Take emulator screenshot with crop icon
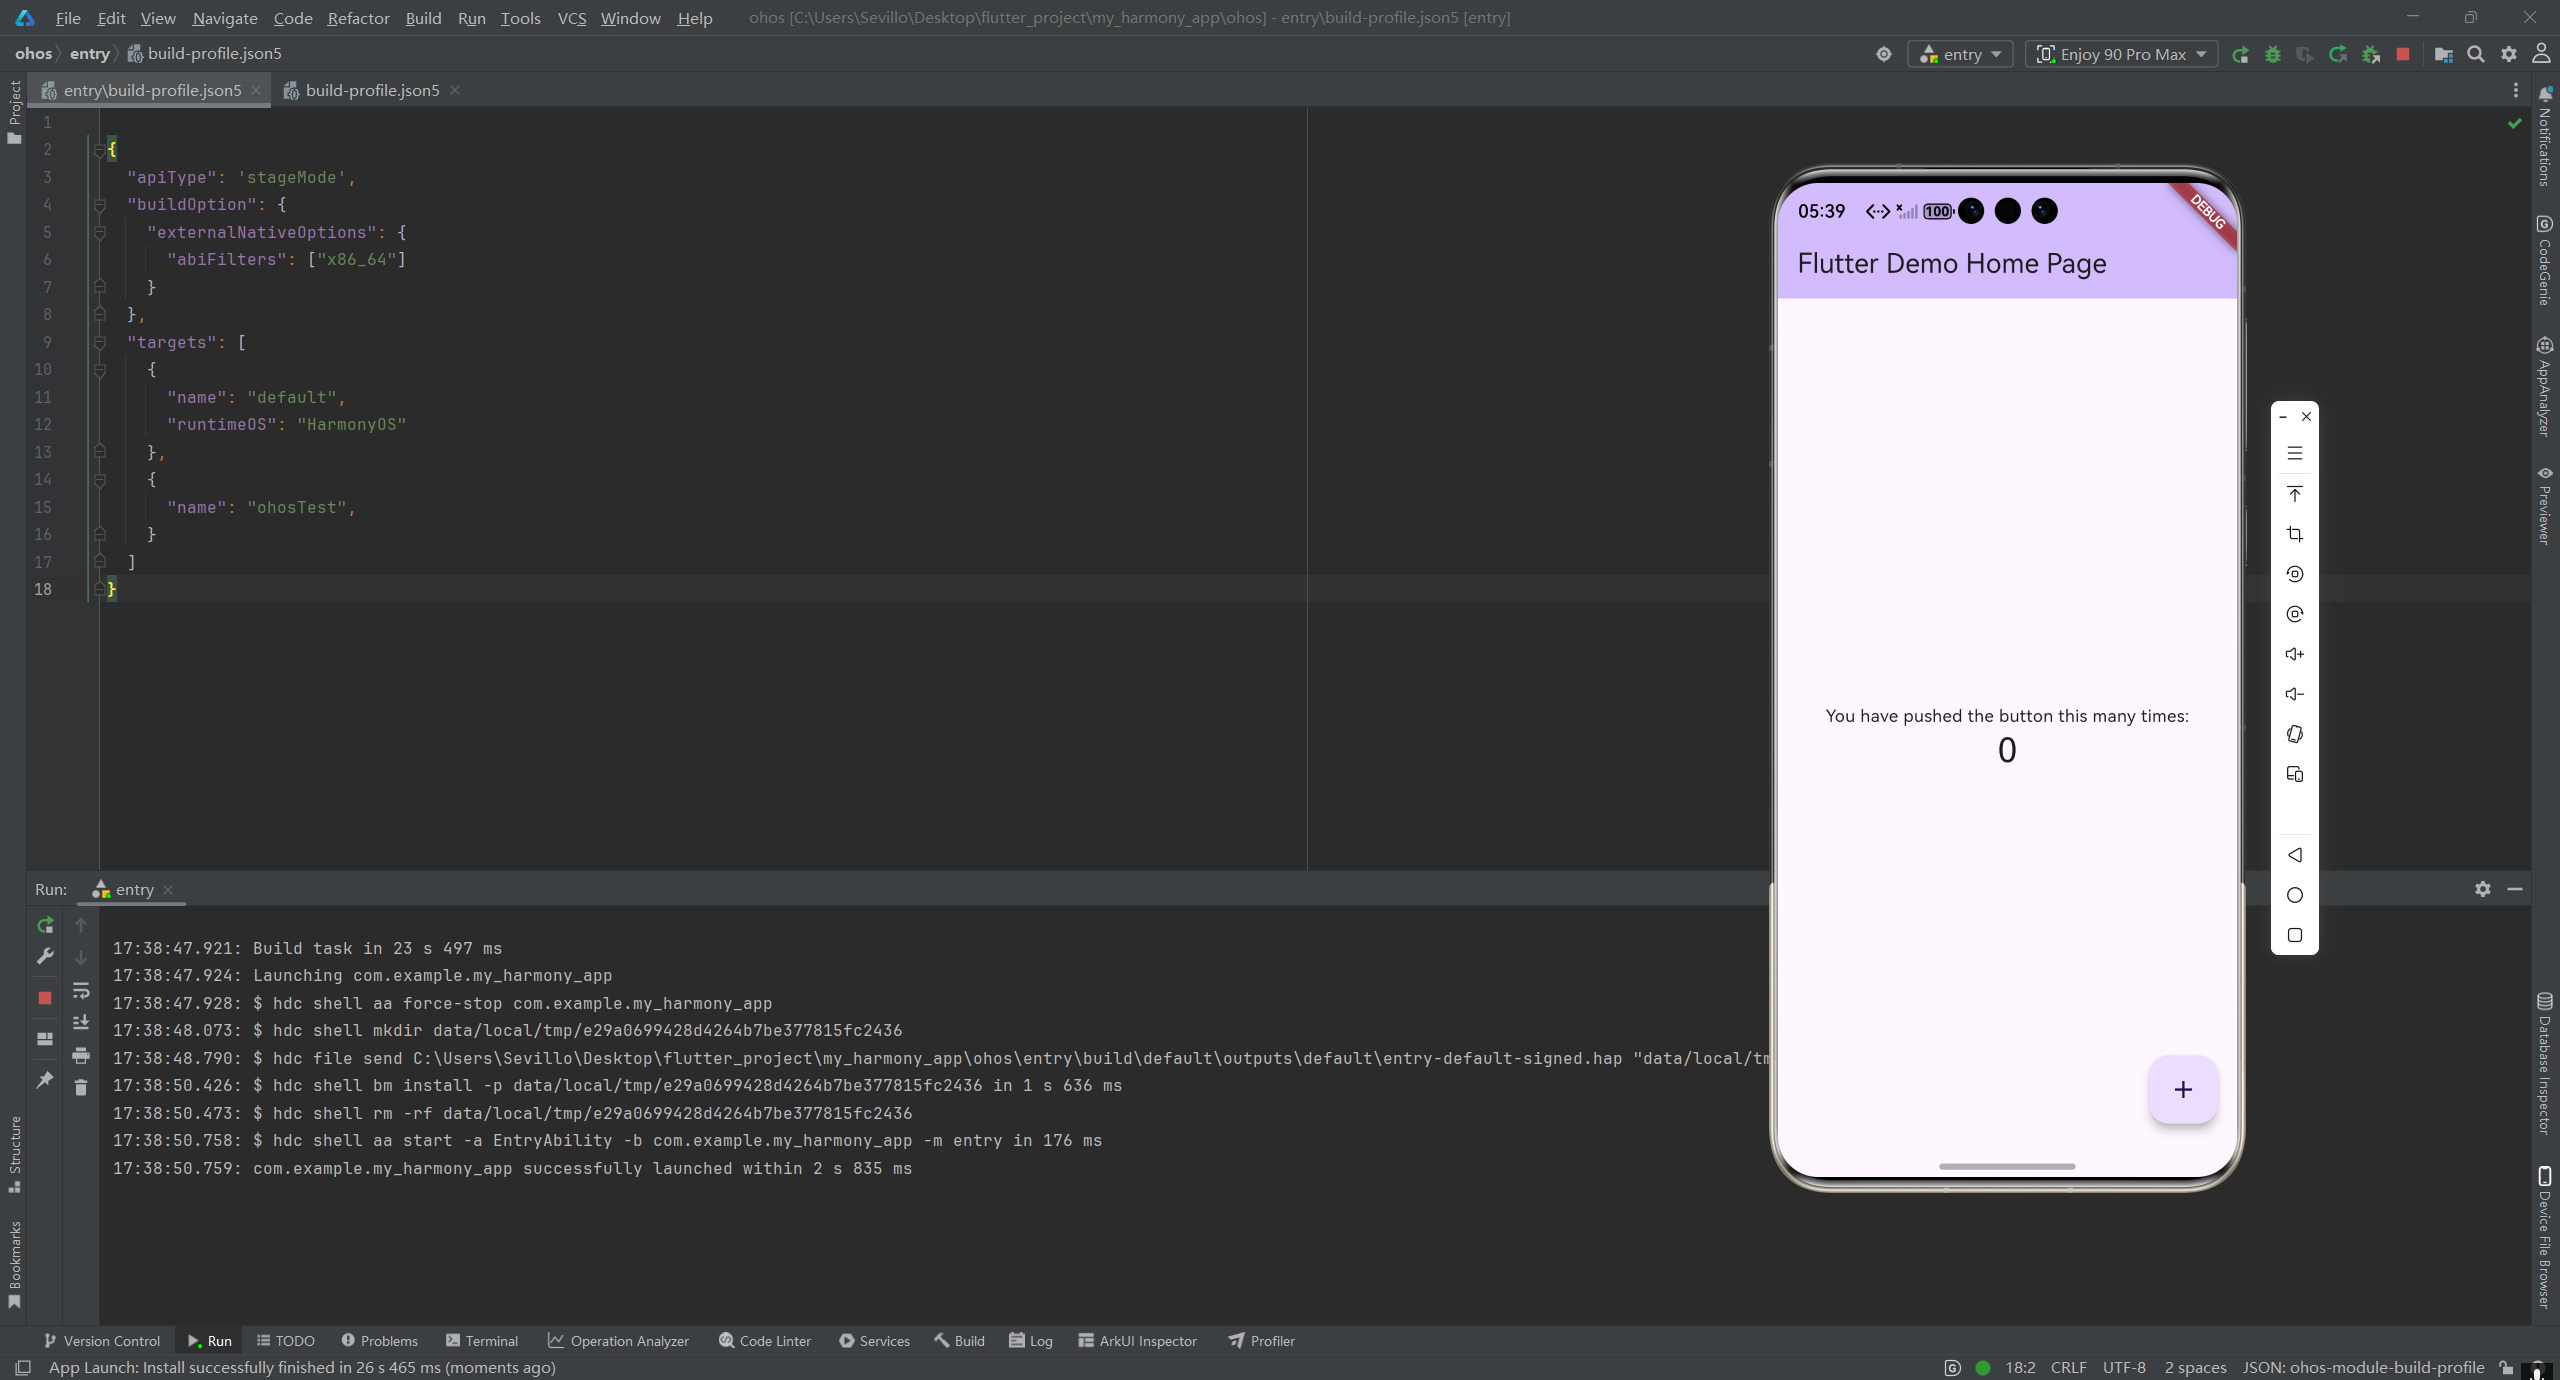Image resolution: width=2560 pixels, height=1380 pixels. (2294, 534)
